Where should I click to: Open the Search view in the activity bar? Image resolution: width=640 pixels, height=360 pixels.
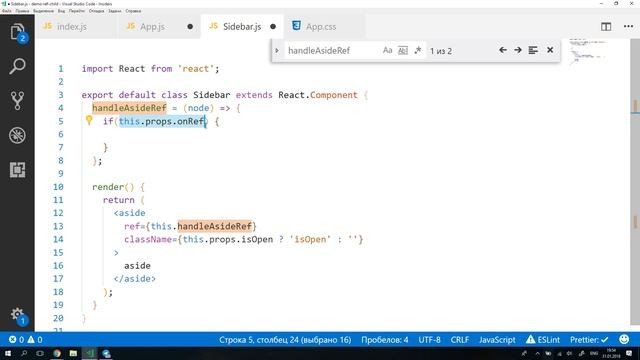pos(17,66)
